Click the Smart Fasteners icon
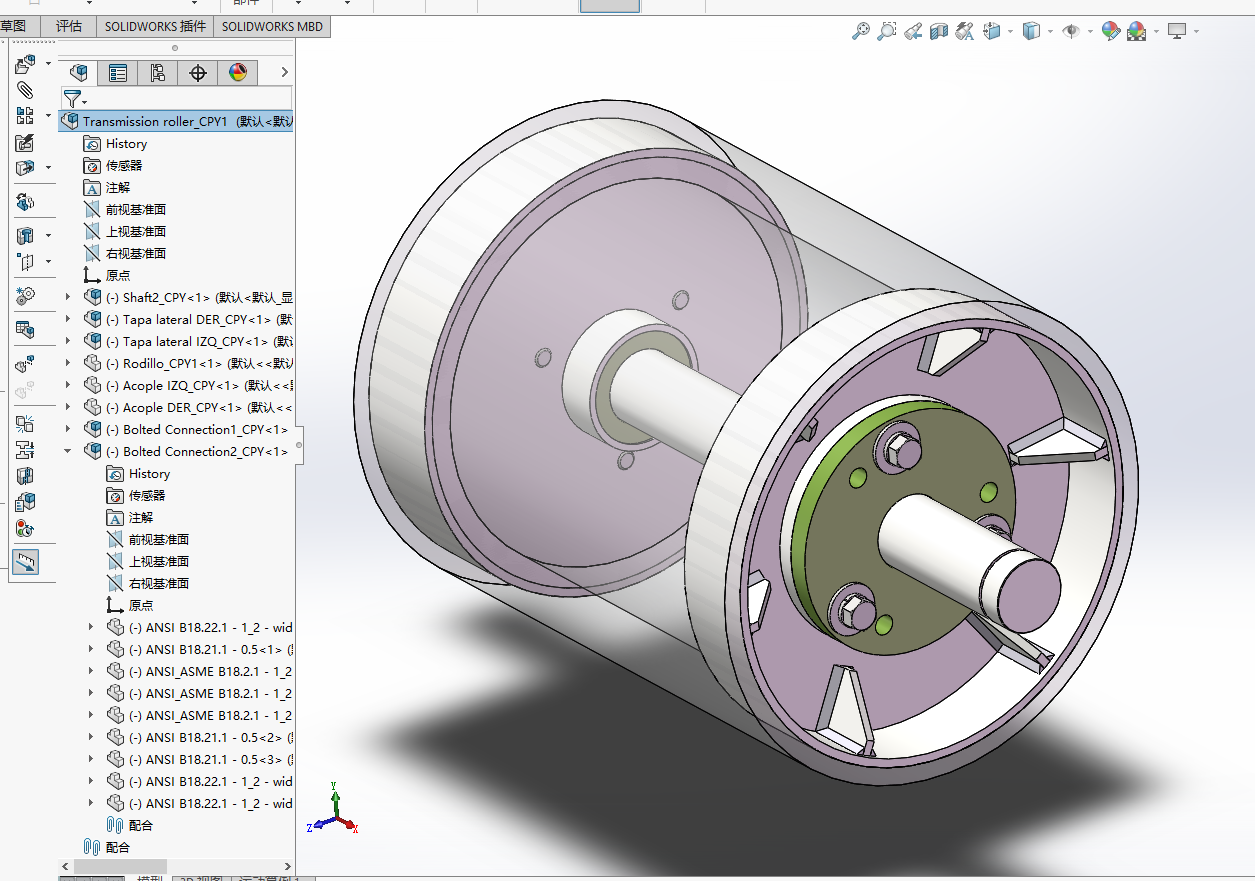 (25, 142)
